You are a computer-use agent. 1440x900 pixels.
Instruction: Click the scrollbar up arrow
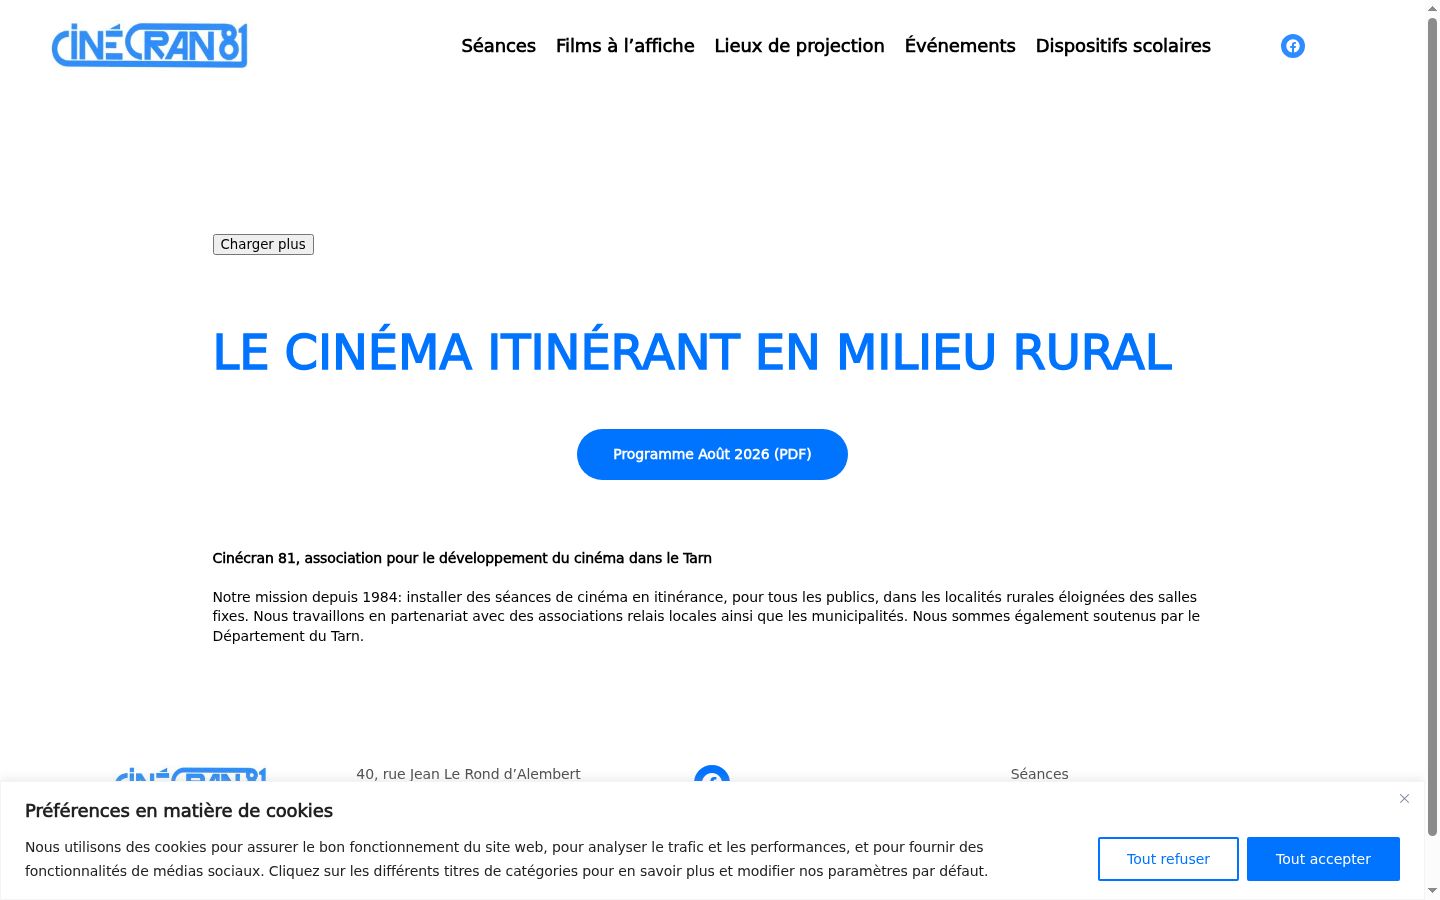coord(1432,8)
